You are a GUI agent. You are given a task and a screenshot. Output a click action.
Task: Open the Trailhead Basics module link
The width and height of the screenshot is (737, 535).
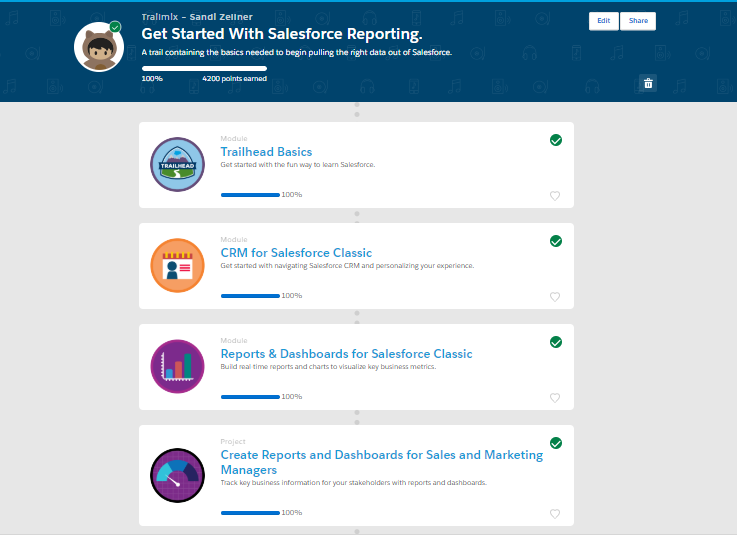point(266,152)
